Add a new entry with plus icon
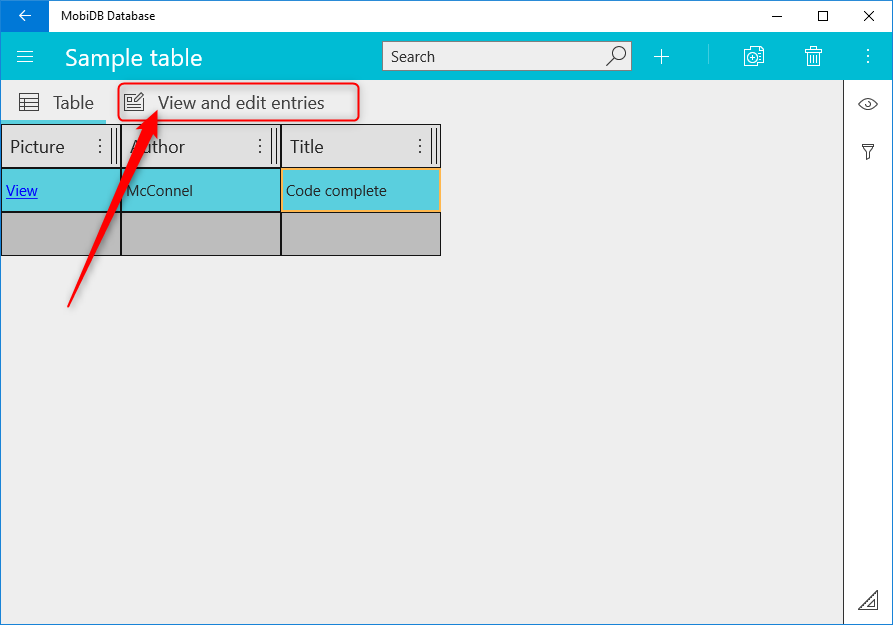The height and width of the screenshot is (625, 893). click(661, 56)
